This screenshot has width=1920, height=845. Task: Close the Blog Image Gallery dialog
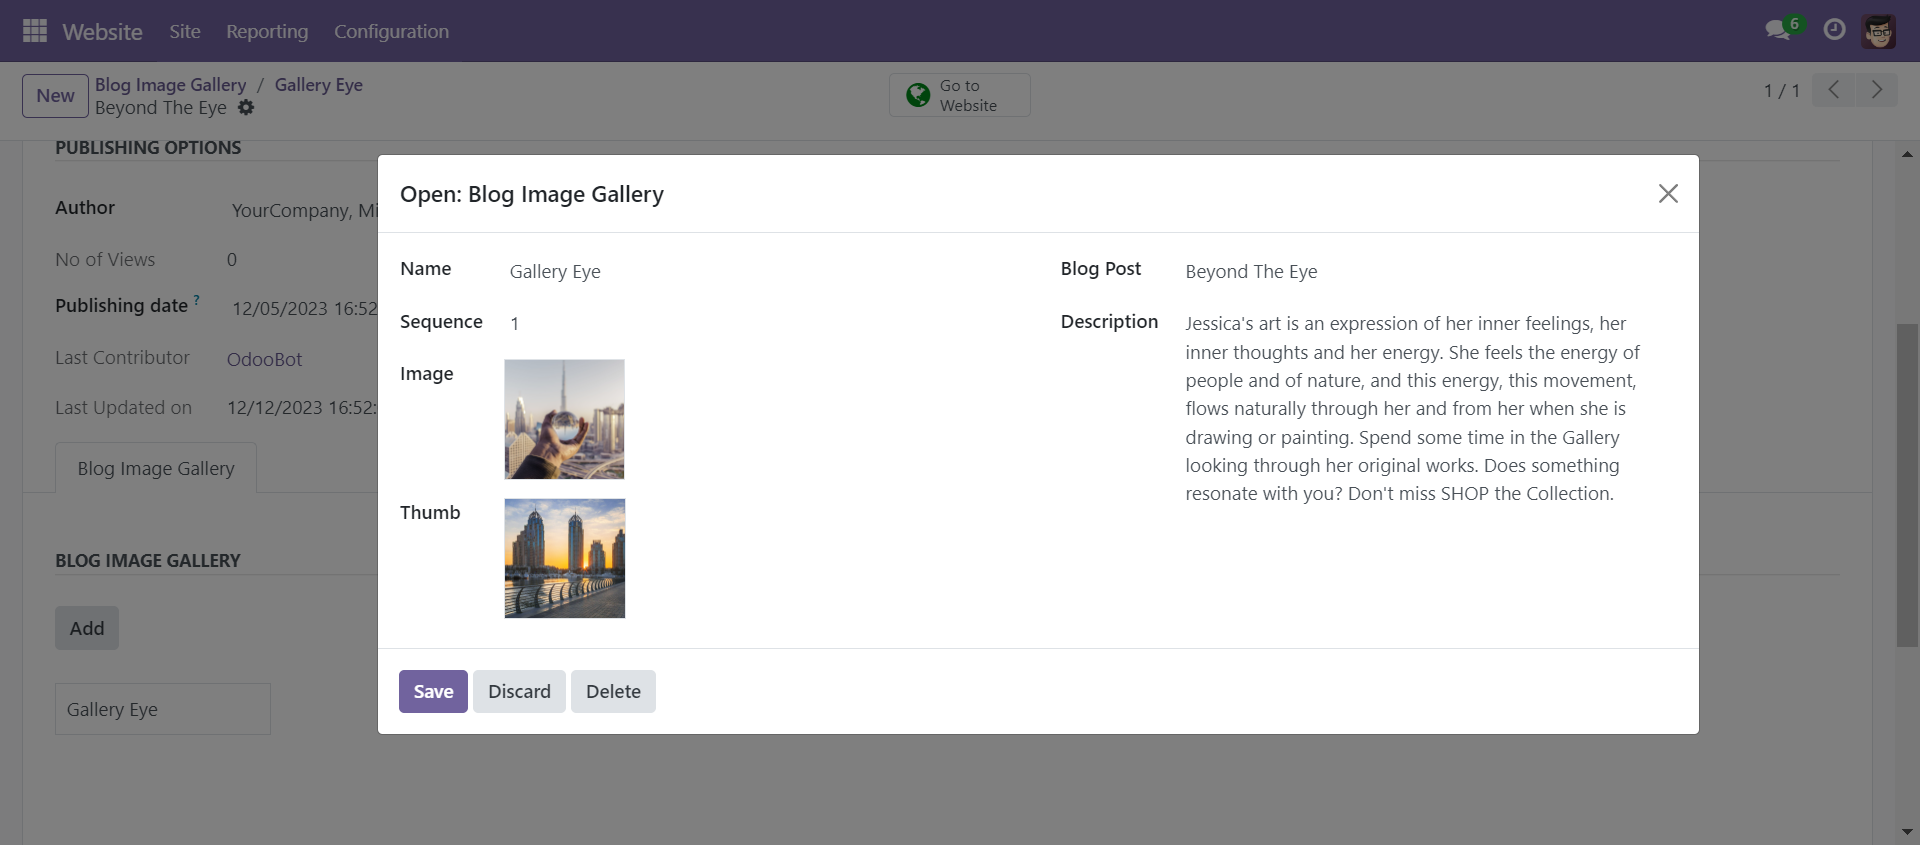click(1668, 194)
